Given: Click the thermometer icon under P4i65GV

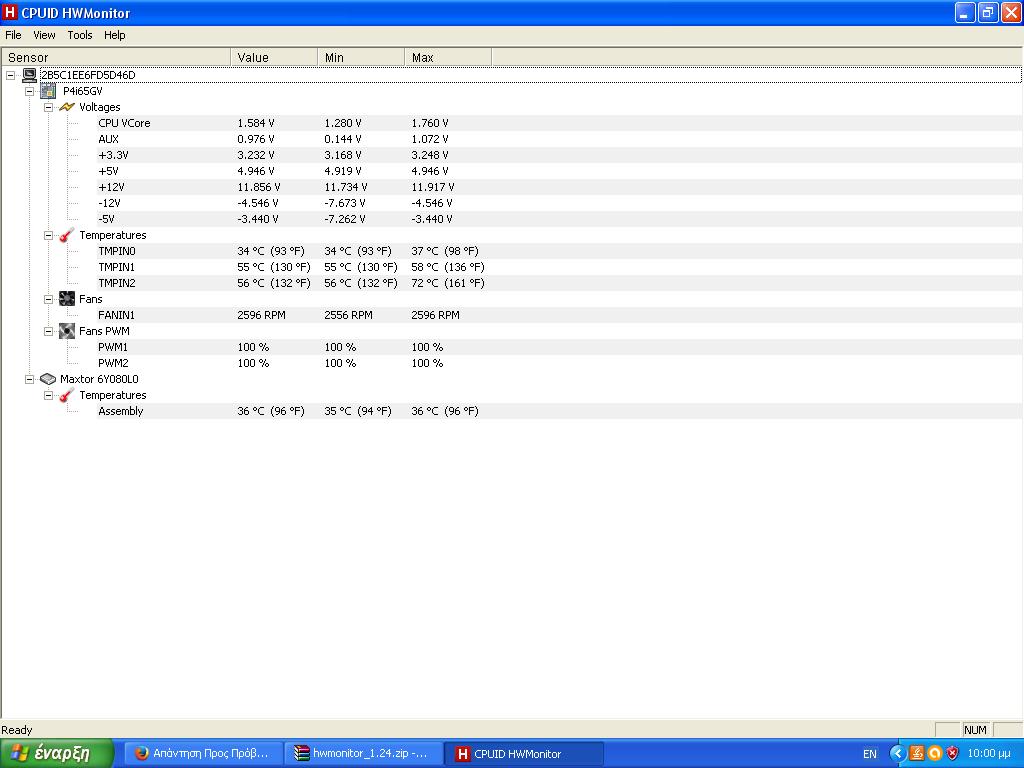Looking at the screenshot, I should 67,235.
